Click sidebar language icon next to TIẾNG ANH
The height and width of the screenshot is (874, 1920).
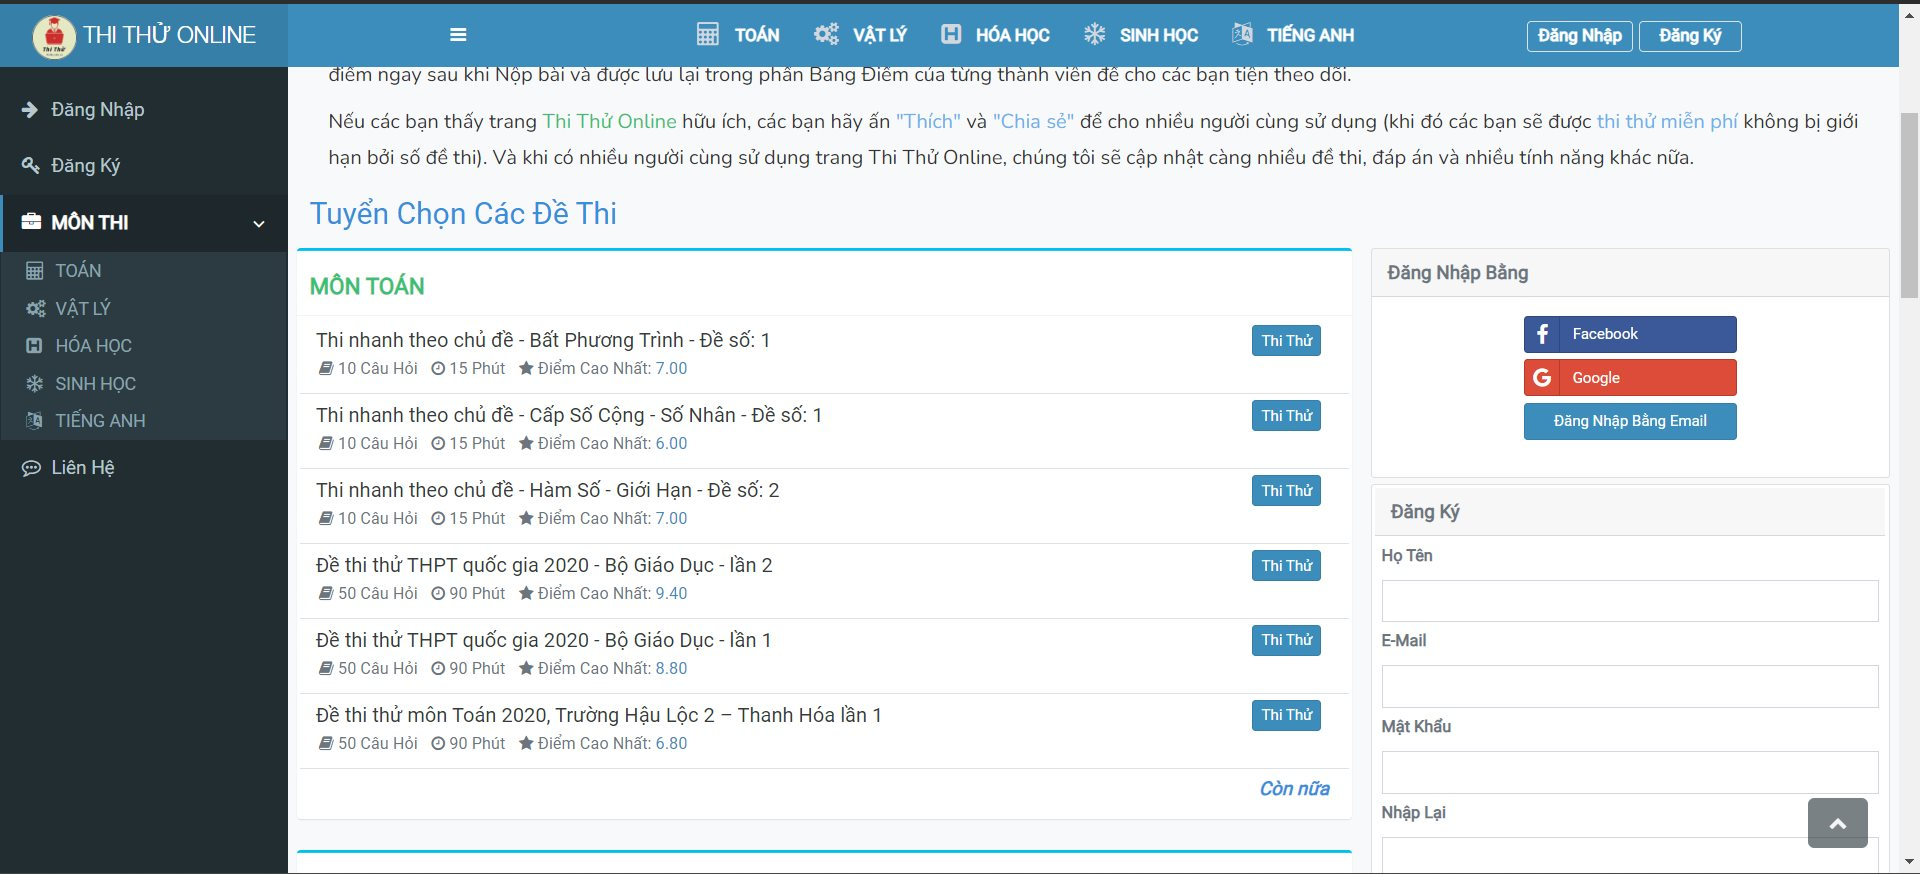34,421
